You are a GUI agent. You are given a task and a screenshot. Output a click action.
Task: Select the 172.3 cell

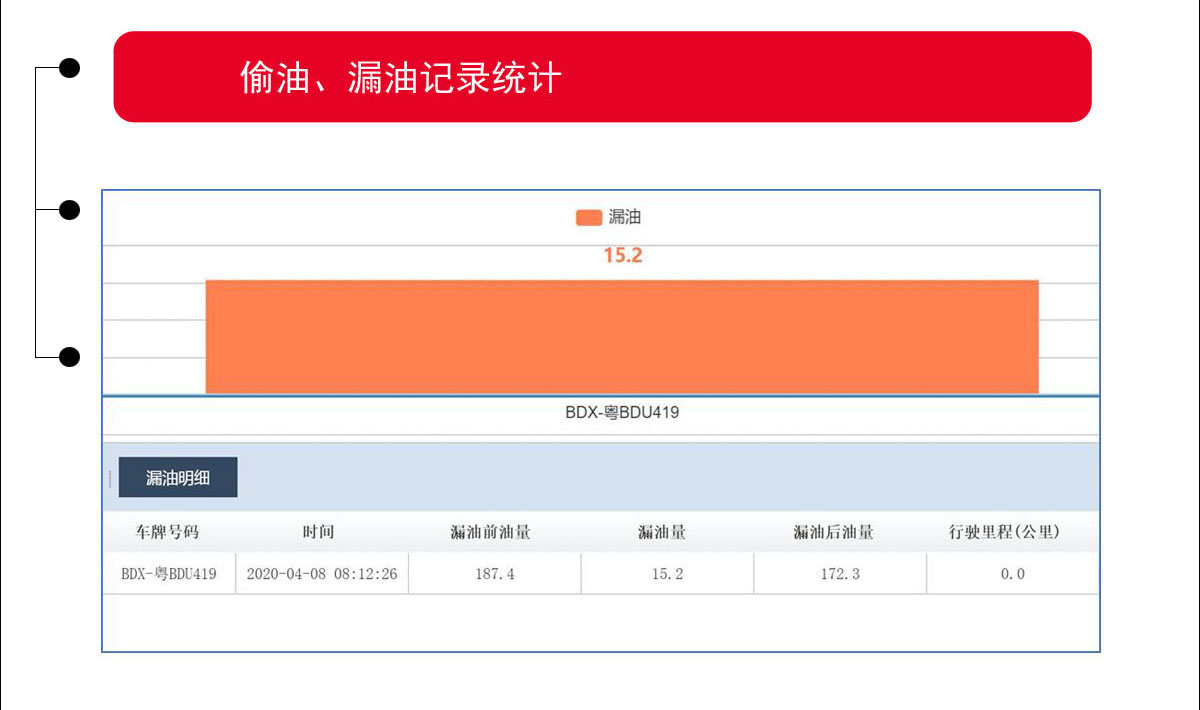tap(840, 574)
